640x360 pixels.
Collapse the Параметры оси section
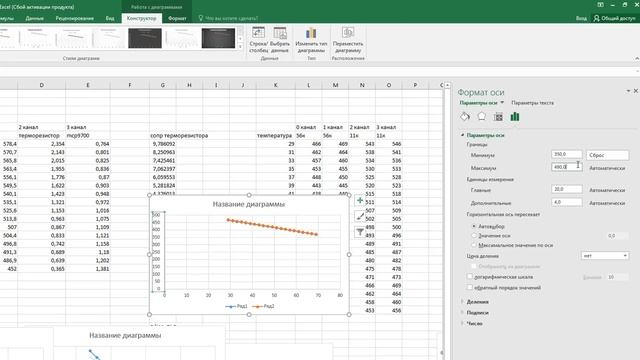(x=462, y=135)
